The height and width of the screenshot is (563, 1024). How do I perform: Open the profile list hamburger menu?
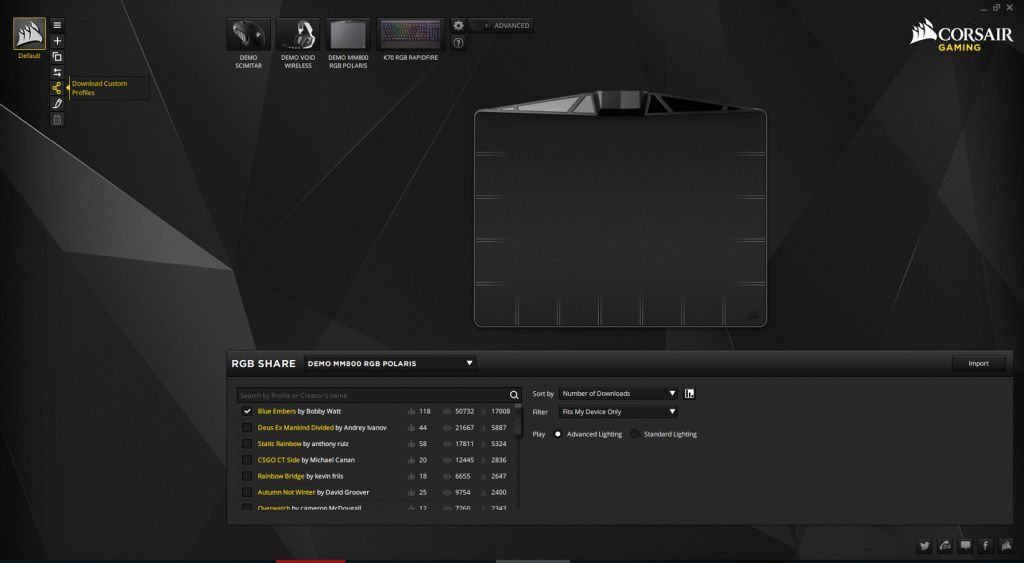[x=57, y=25]
